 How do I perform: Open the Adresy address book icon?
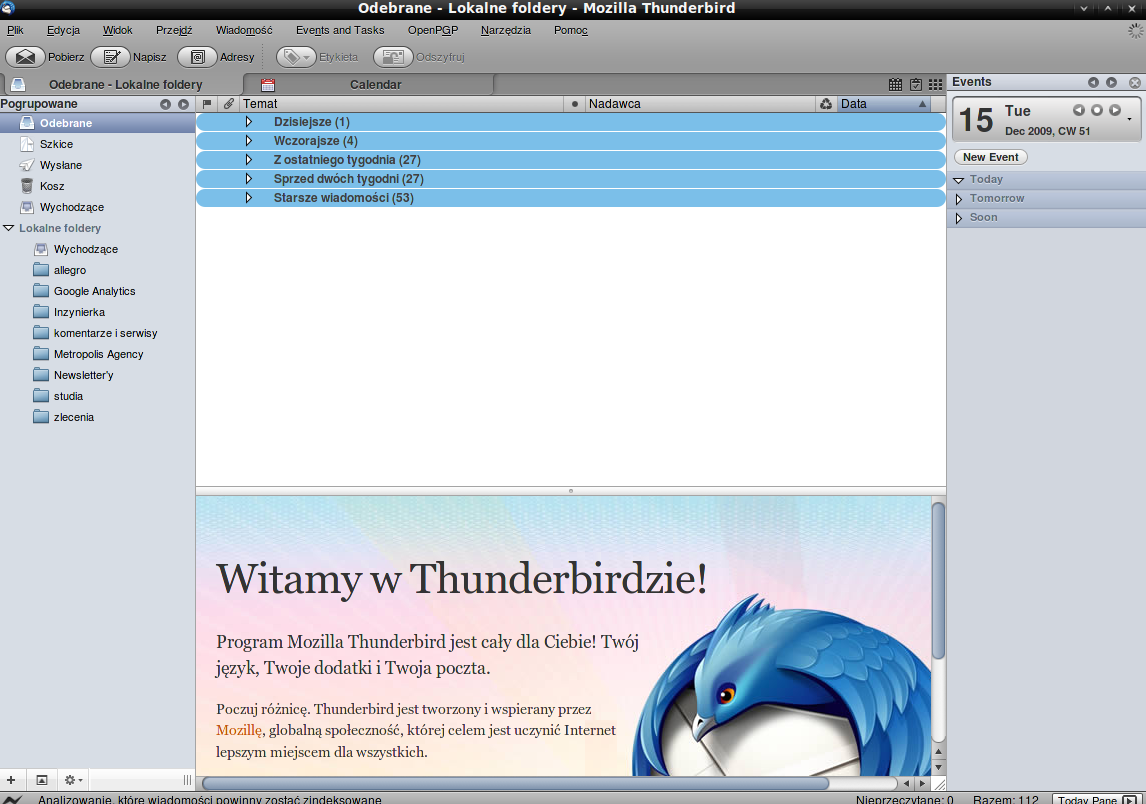pyautogui.click(x=197, y=57)
